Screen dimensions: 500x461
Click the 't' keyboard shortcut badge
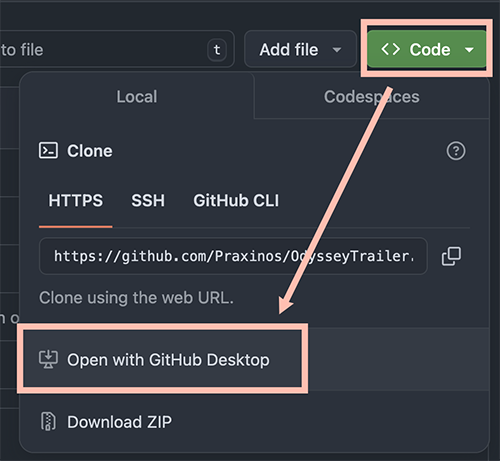[217, 50]
